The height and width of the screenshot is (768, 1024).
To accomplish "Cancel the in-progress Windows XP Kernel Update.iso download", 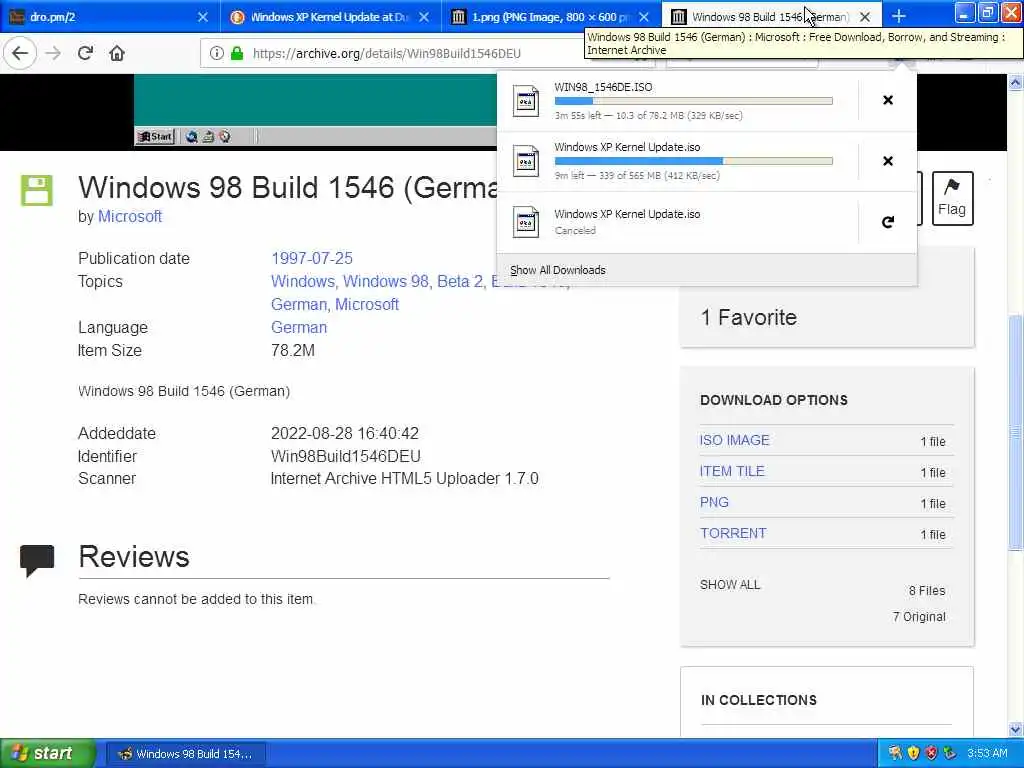I will click(x=888, y=161).
